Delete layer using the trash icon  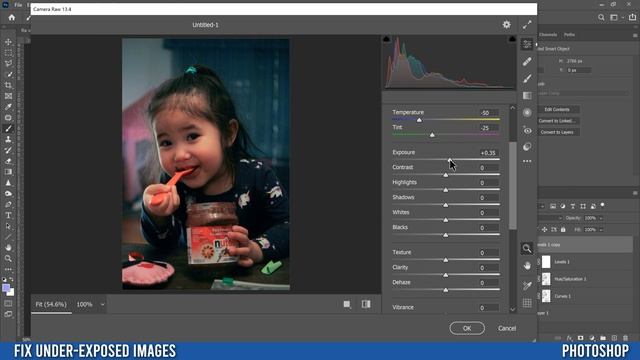coord(625,338)
